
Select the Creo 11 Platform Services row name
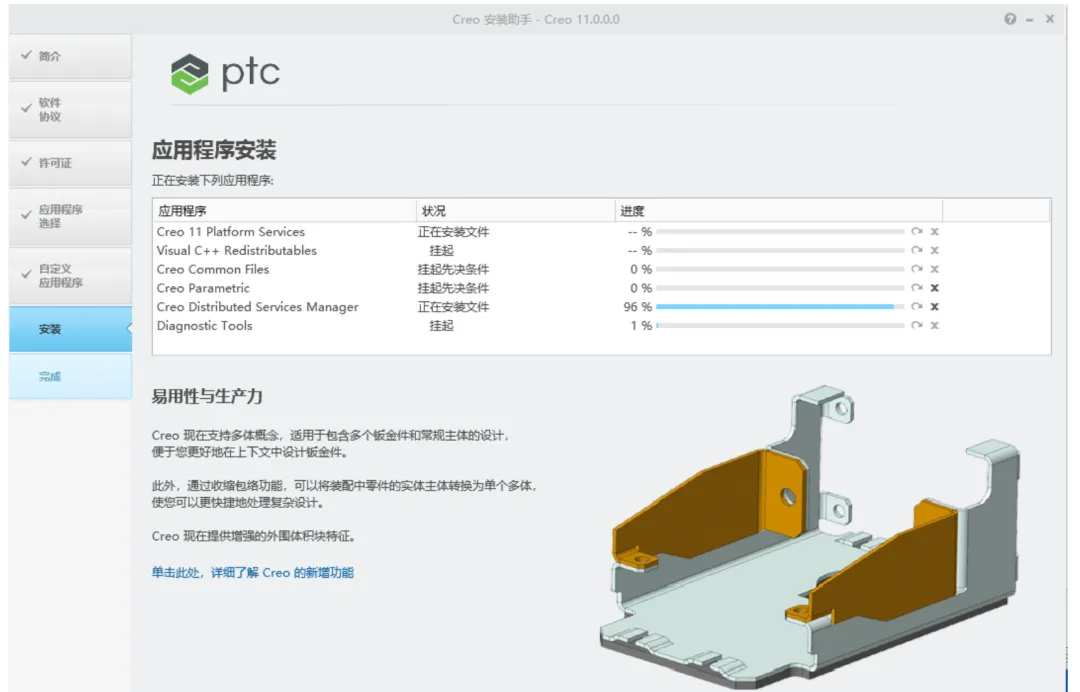point(231,231)
